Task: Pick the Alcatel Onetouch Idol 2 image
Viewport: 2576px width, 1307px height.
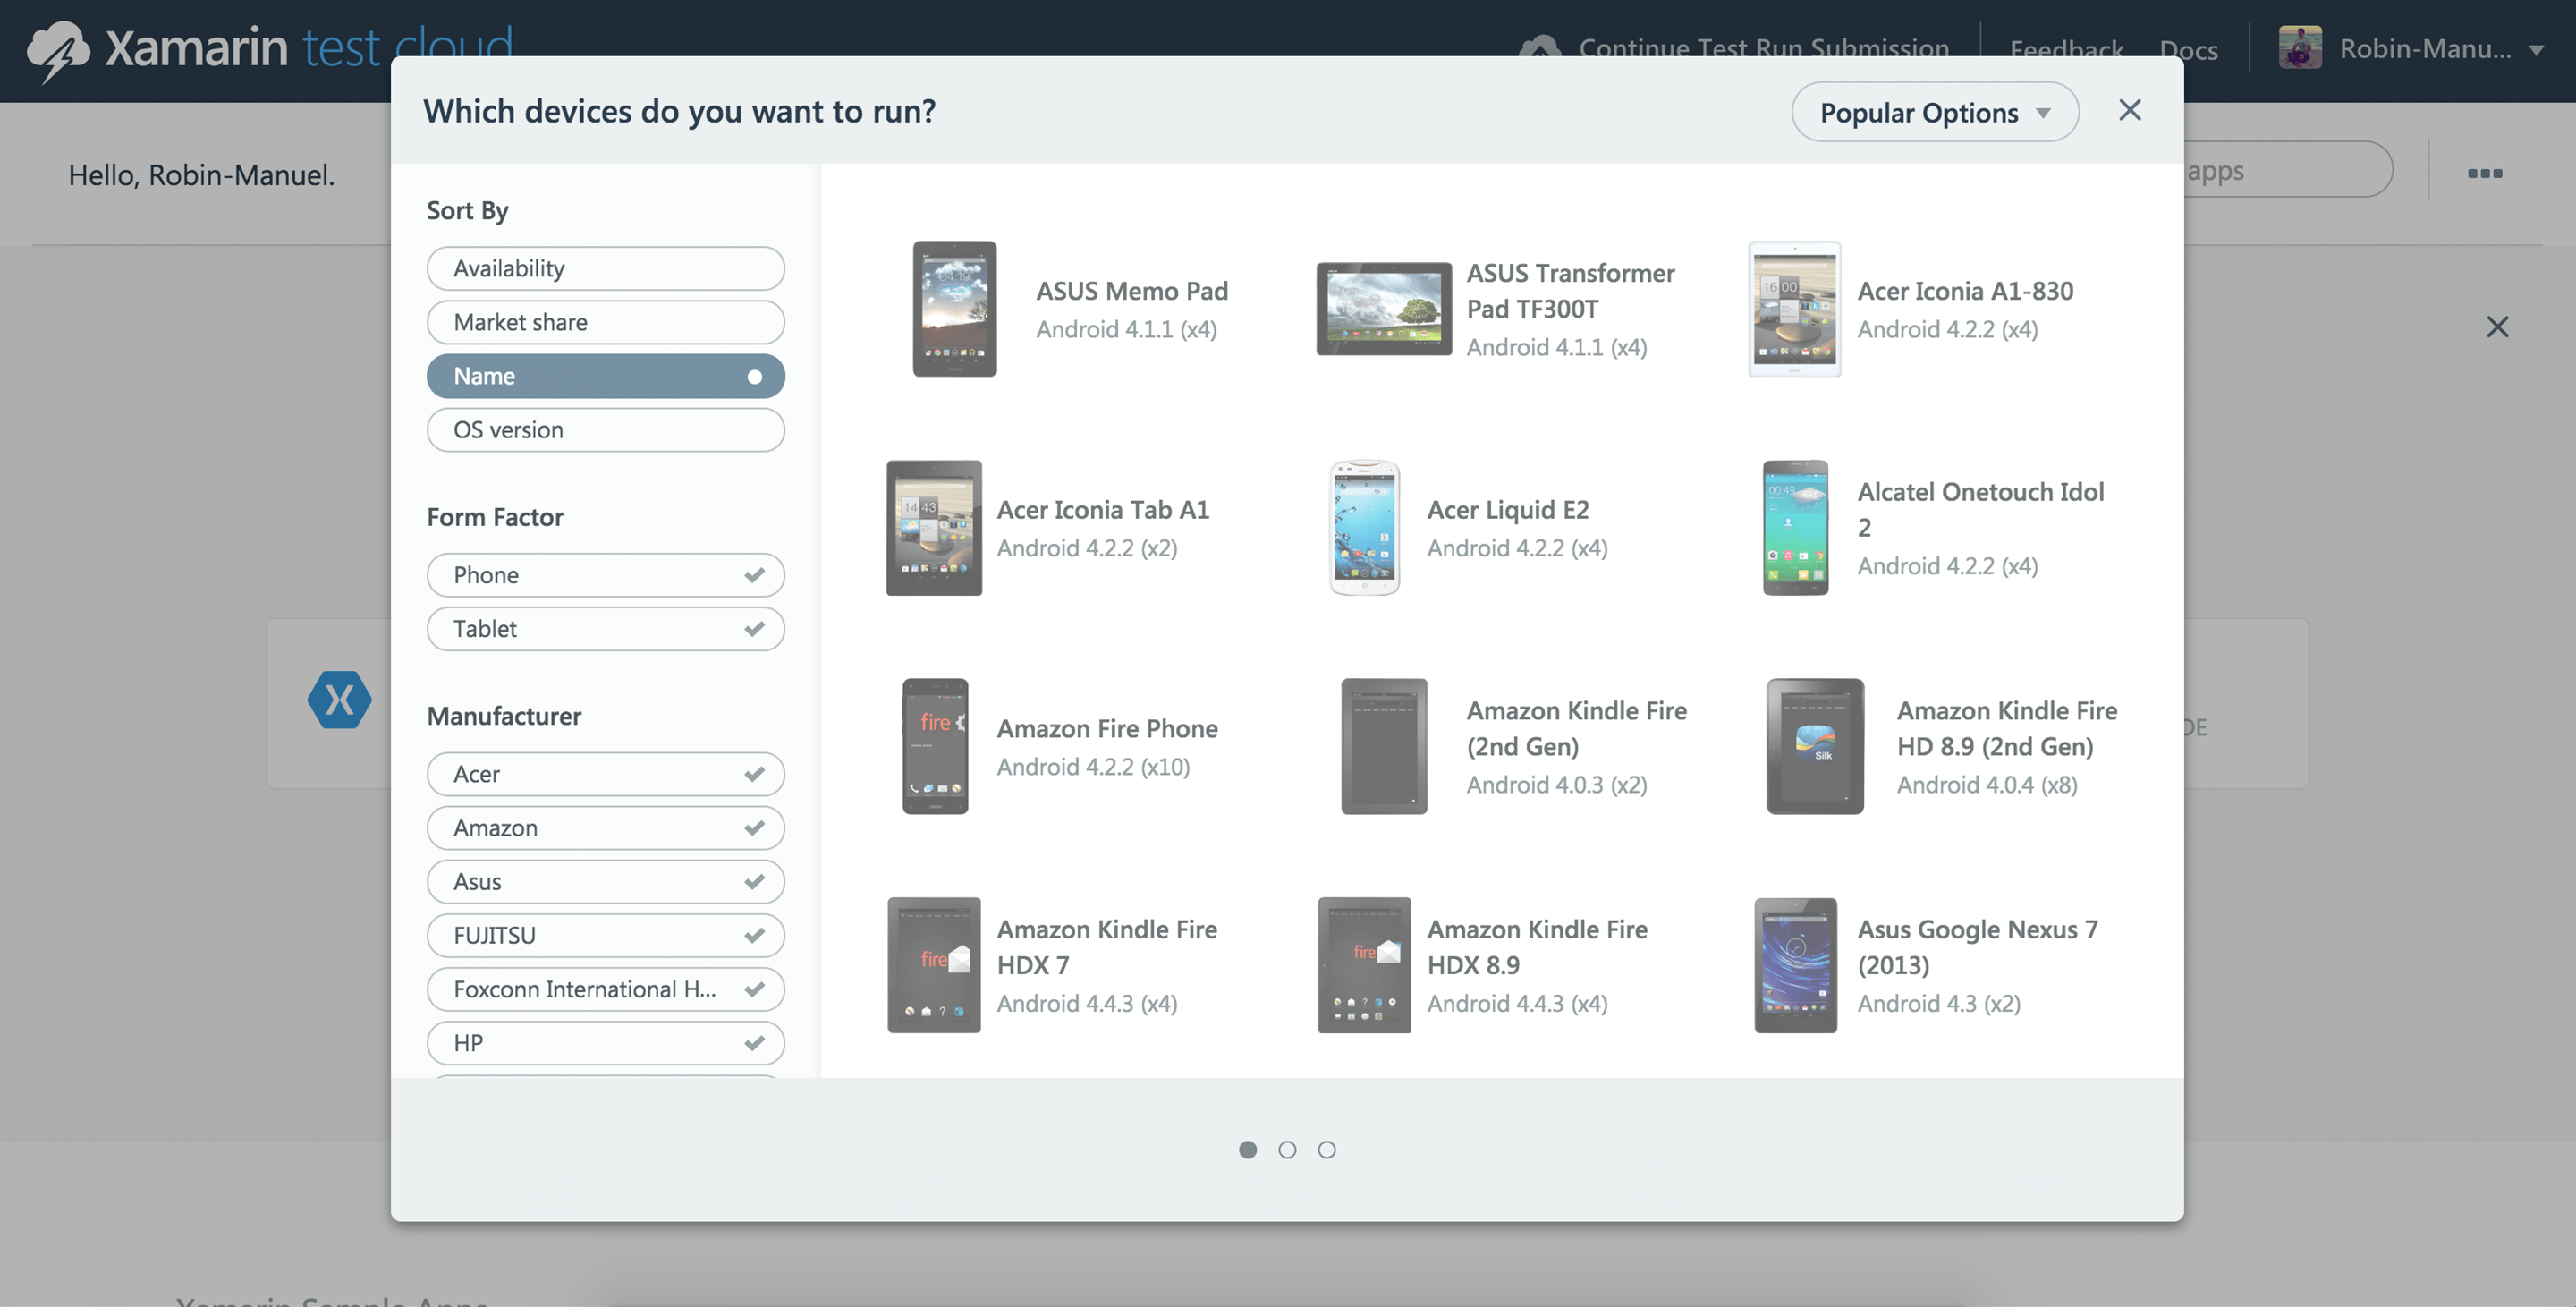Action: coord(1795,528)
